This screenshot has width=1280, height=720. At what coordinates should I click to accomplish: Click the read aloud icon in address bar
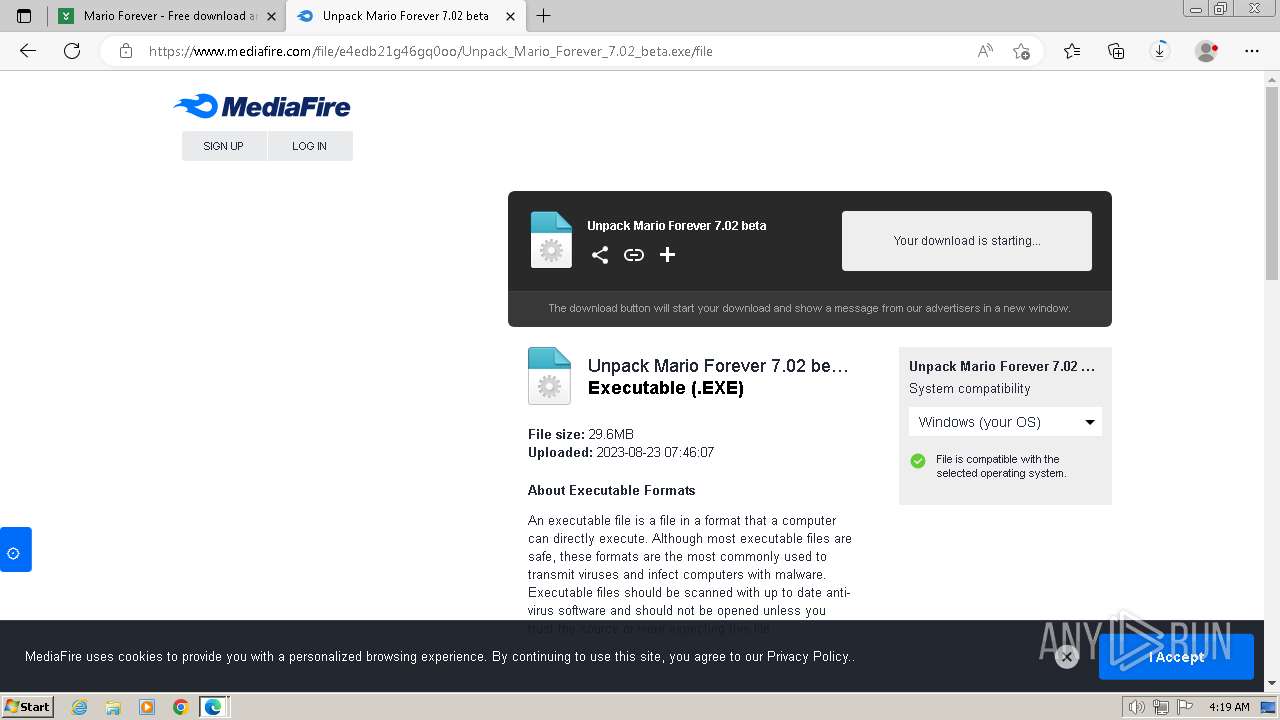[x=985, y=51]
